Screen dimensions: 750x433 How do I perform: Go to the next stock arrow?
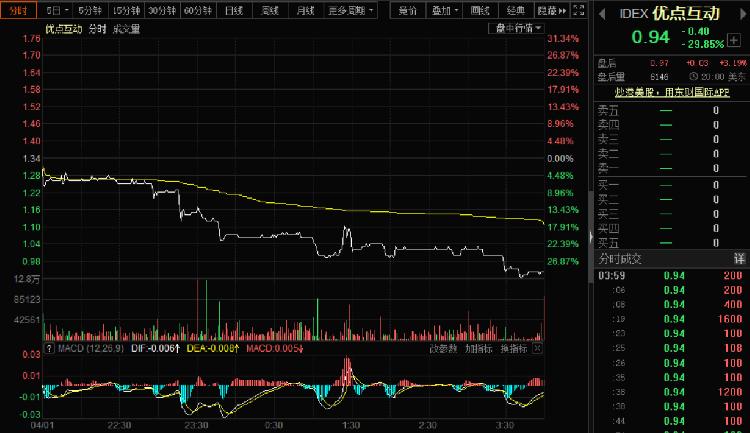(743, 14)
